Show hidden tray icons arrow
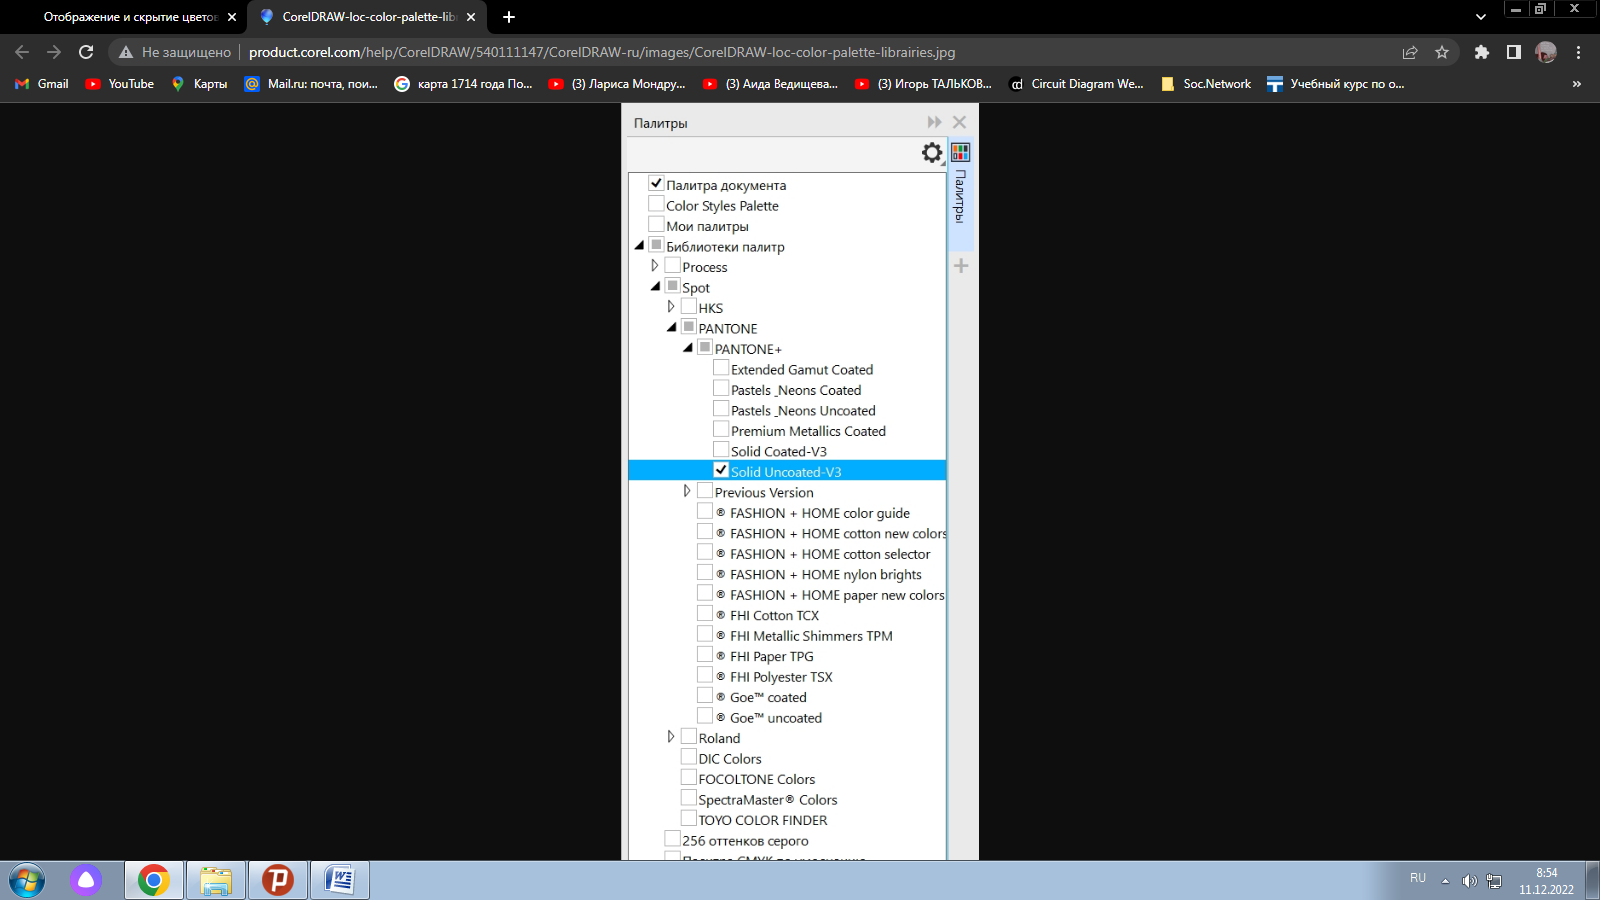Screen dimensions: 1600x900 [x=1445, y=881]
